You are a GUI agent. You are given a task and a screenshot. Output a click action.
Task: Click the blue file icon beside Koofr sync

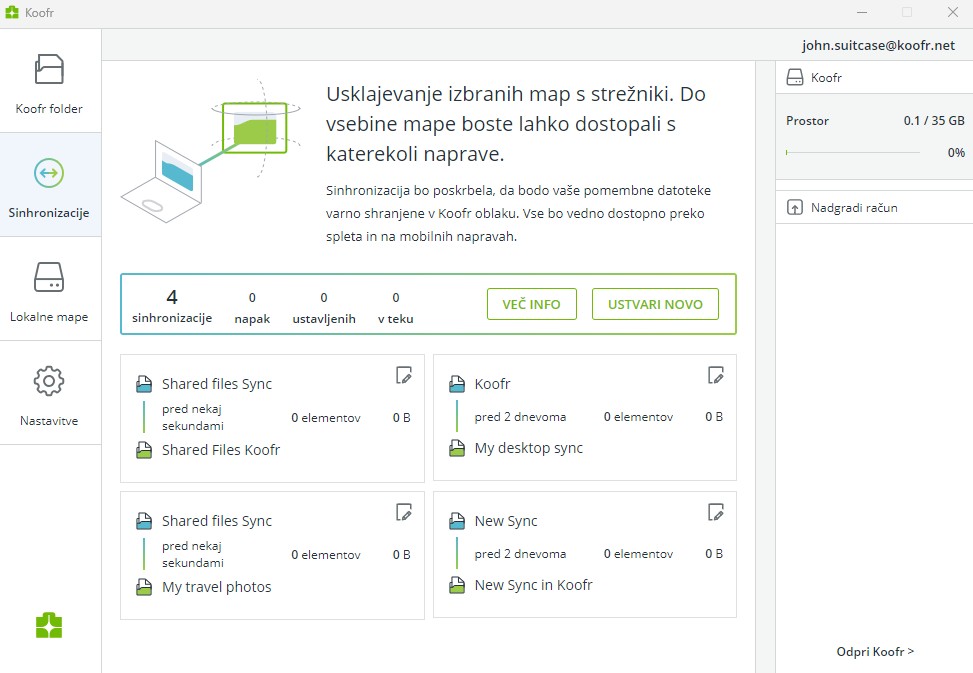pos(457,384)
